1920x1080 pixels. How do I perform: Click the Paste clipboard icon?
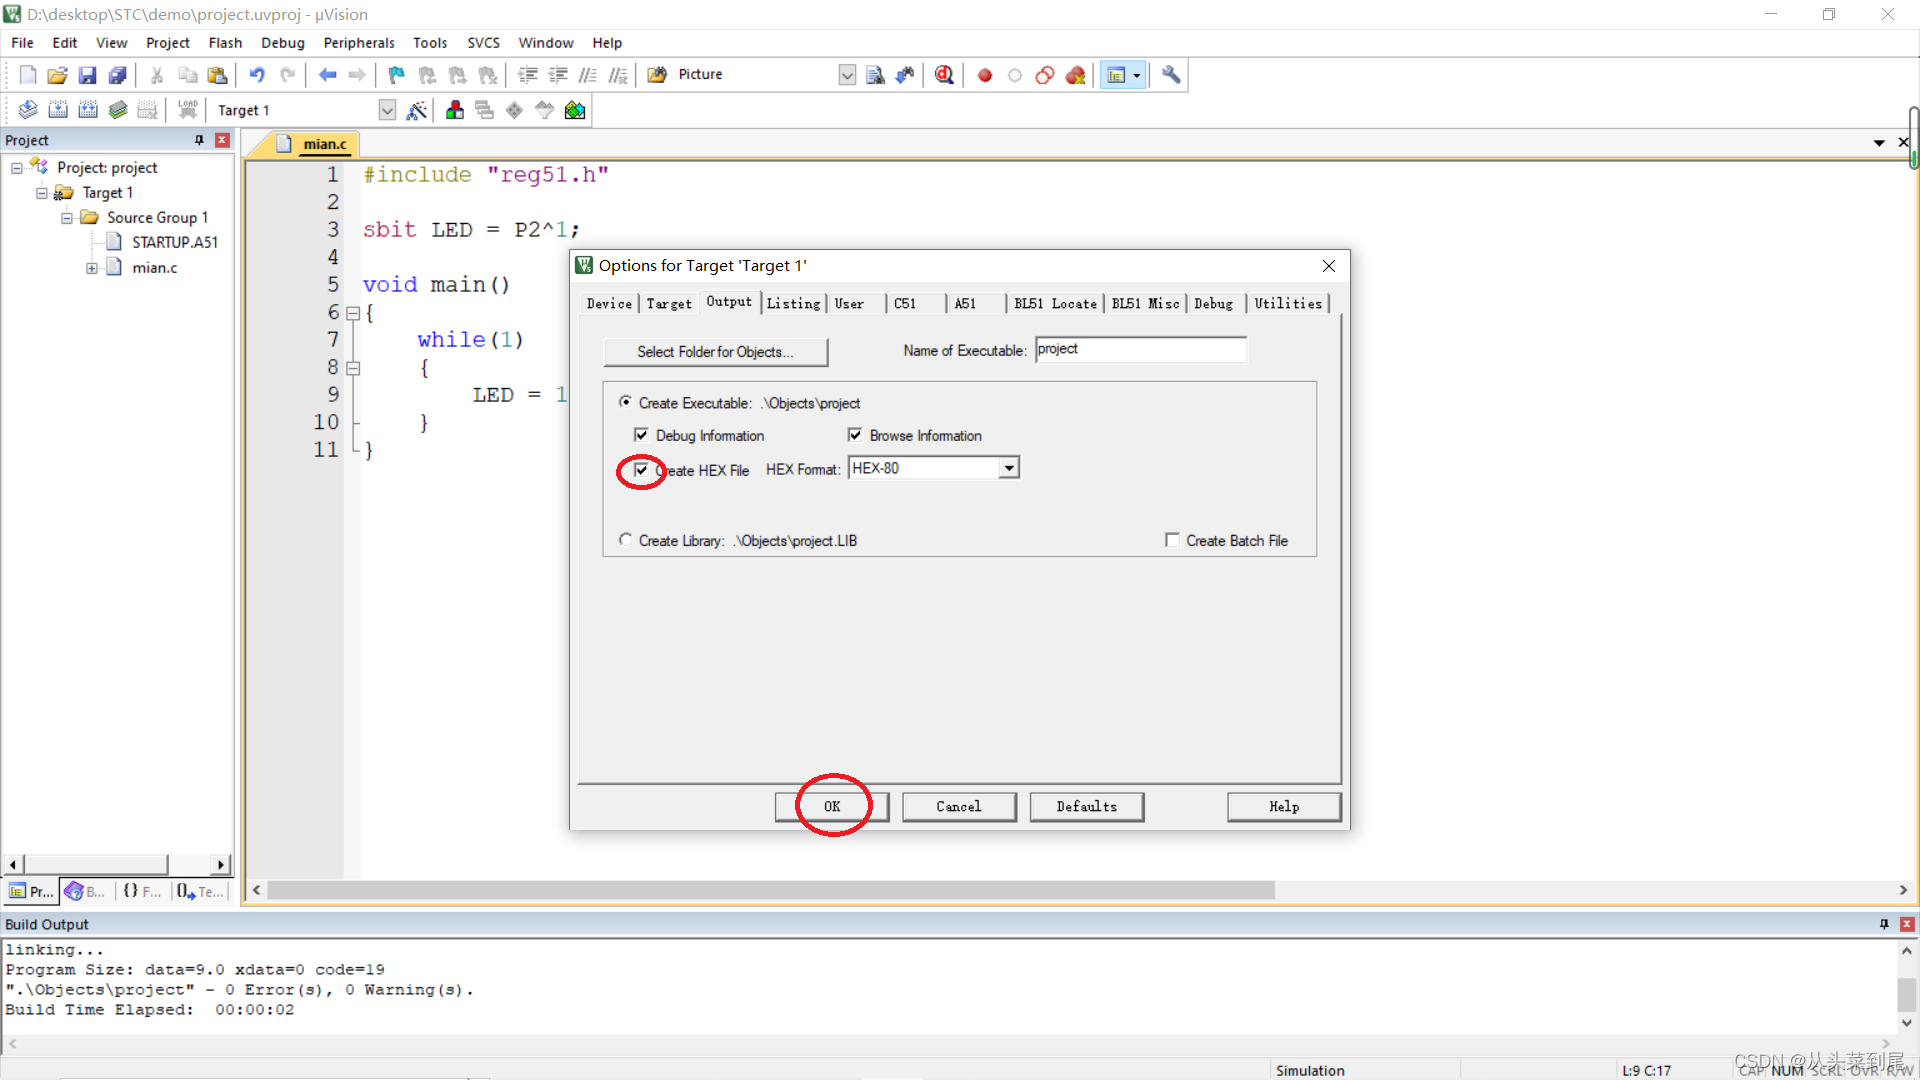217,75
